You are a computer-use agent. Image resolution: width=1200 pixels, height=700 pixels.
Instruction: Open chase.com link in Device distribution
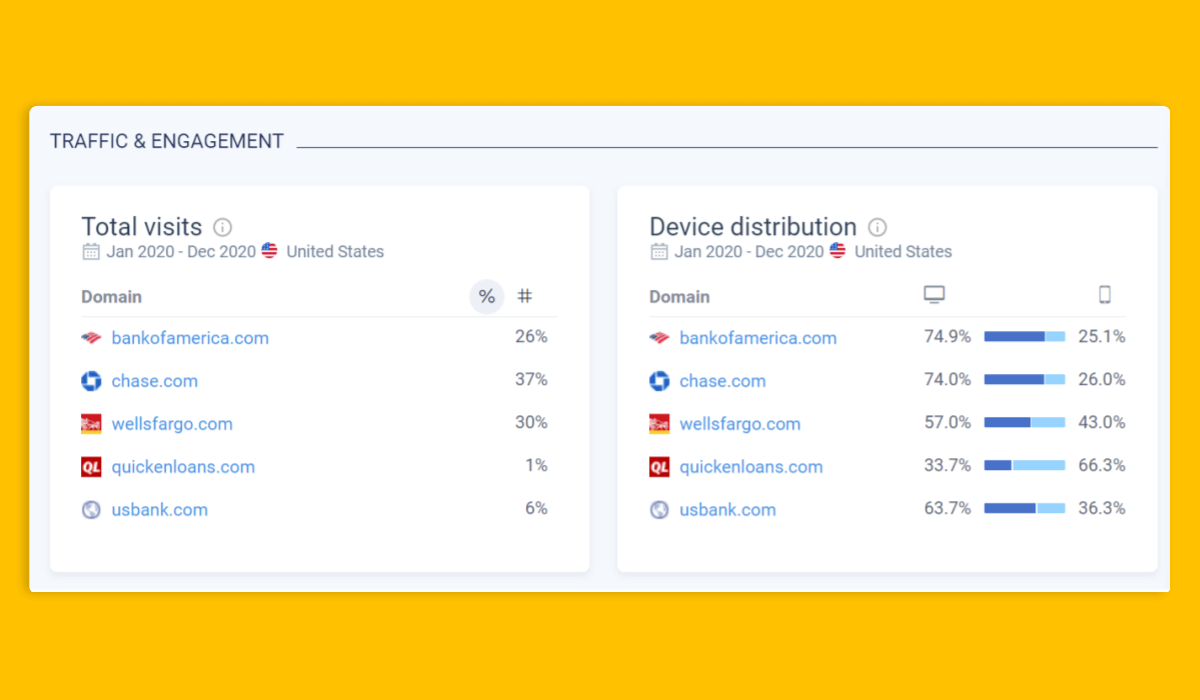click(x=723, y=381)
